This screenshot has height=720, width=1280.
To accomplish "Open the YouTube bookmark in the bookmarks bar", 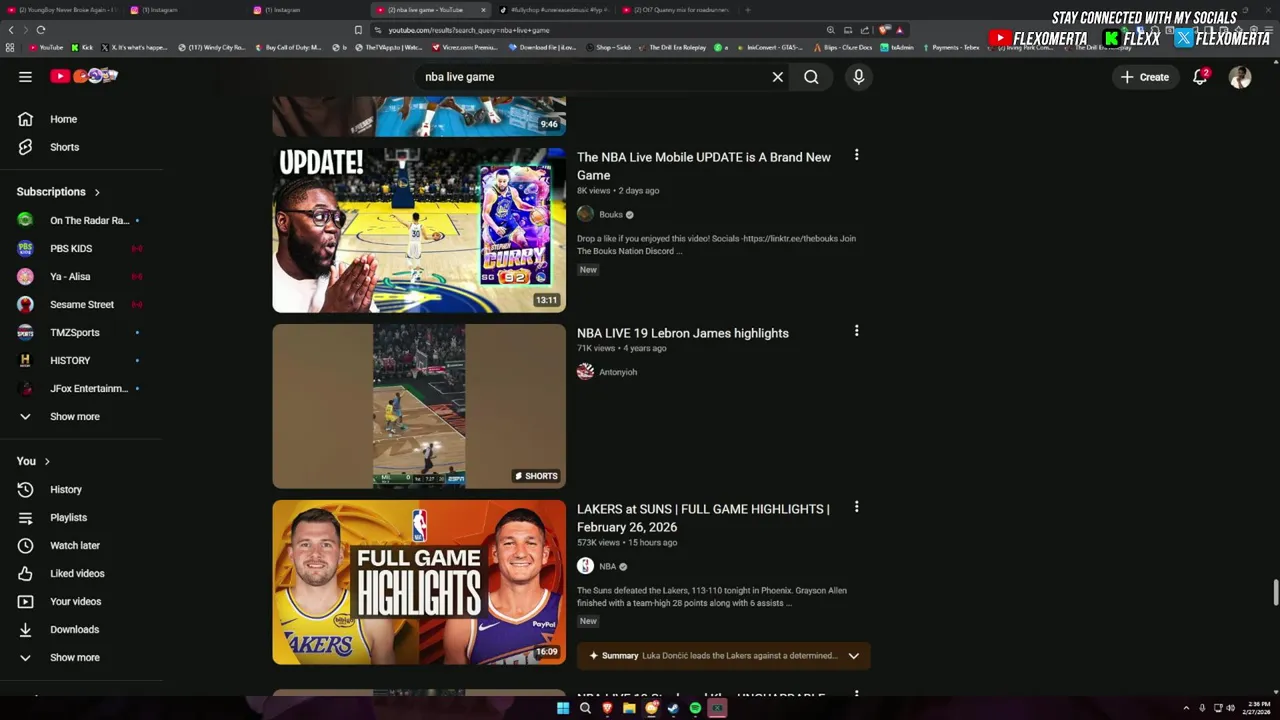I will coord(46,47).
